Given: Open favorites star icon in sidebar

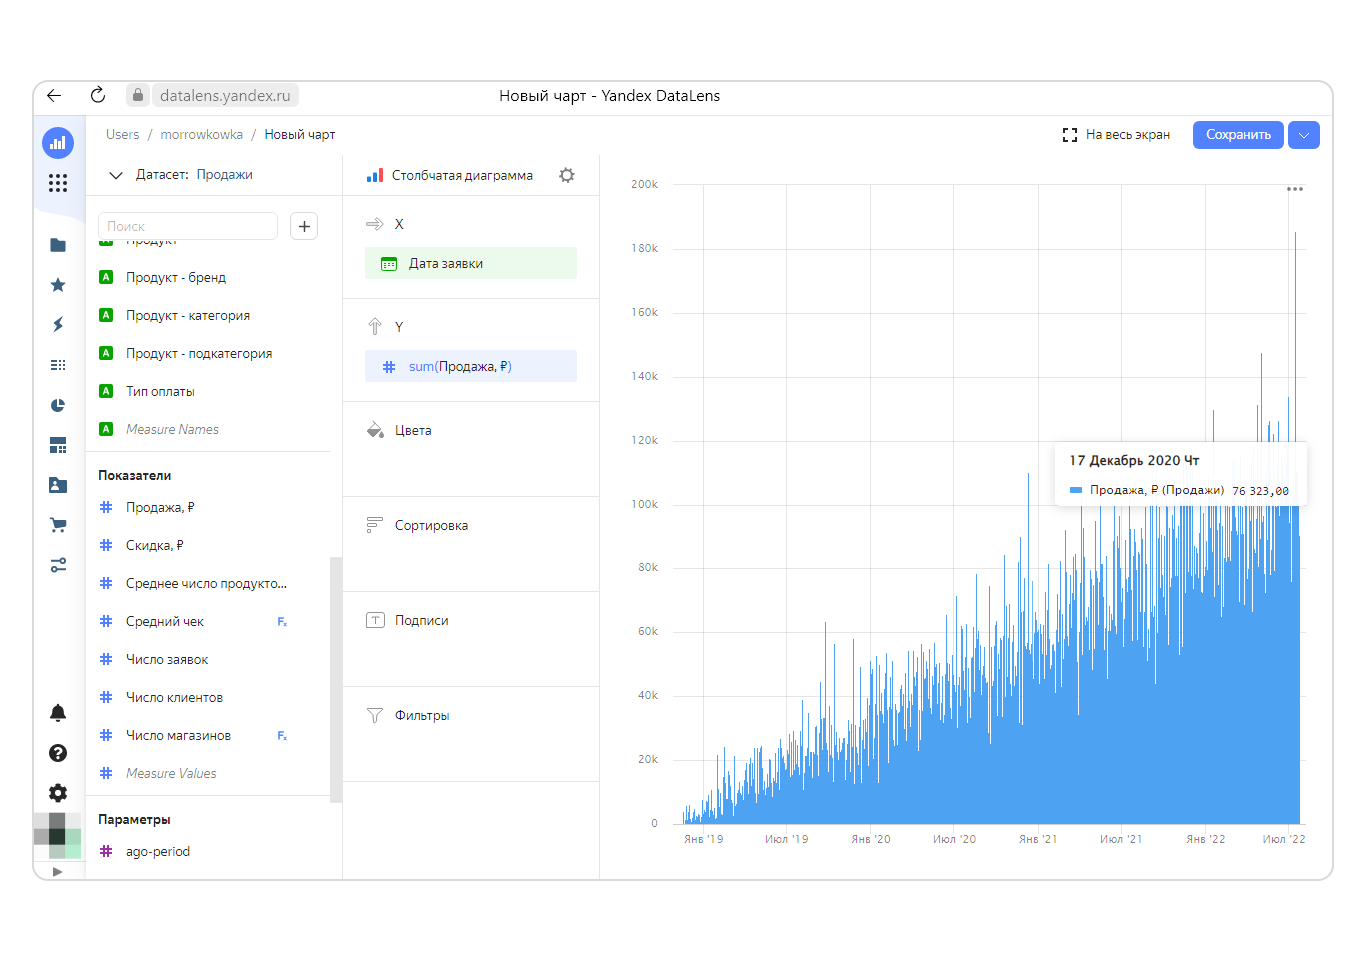Looking at the screenshot, I should [58, 285].
